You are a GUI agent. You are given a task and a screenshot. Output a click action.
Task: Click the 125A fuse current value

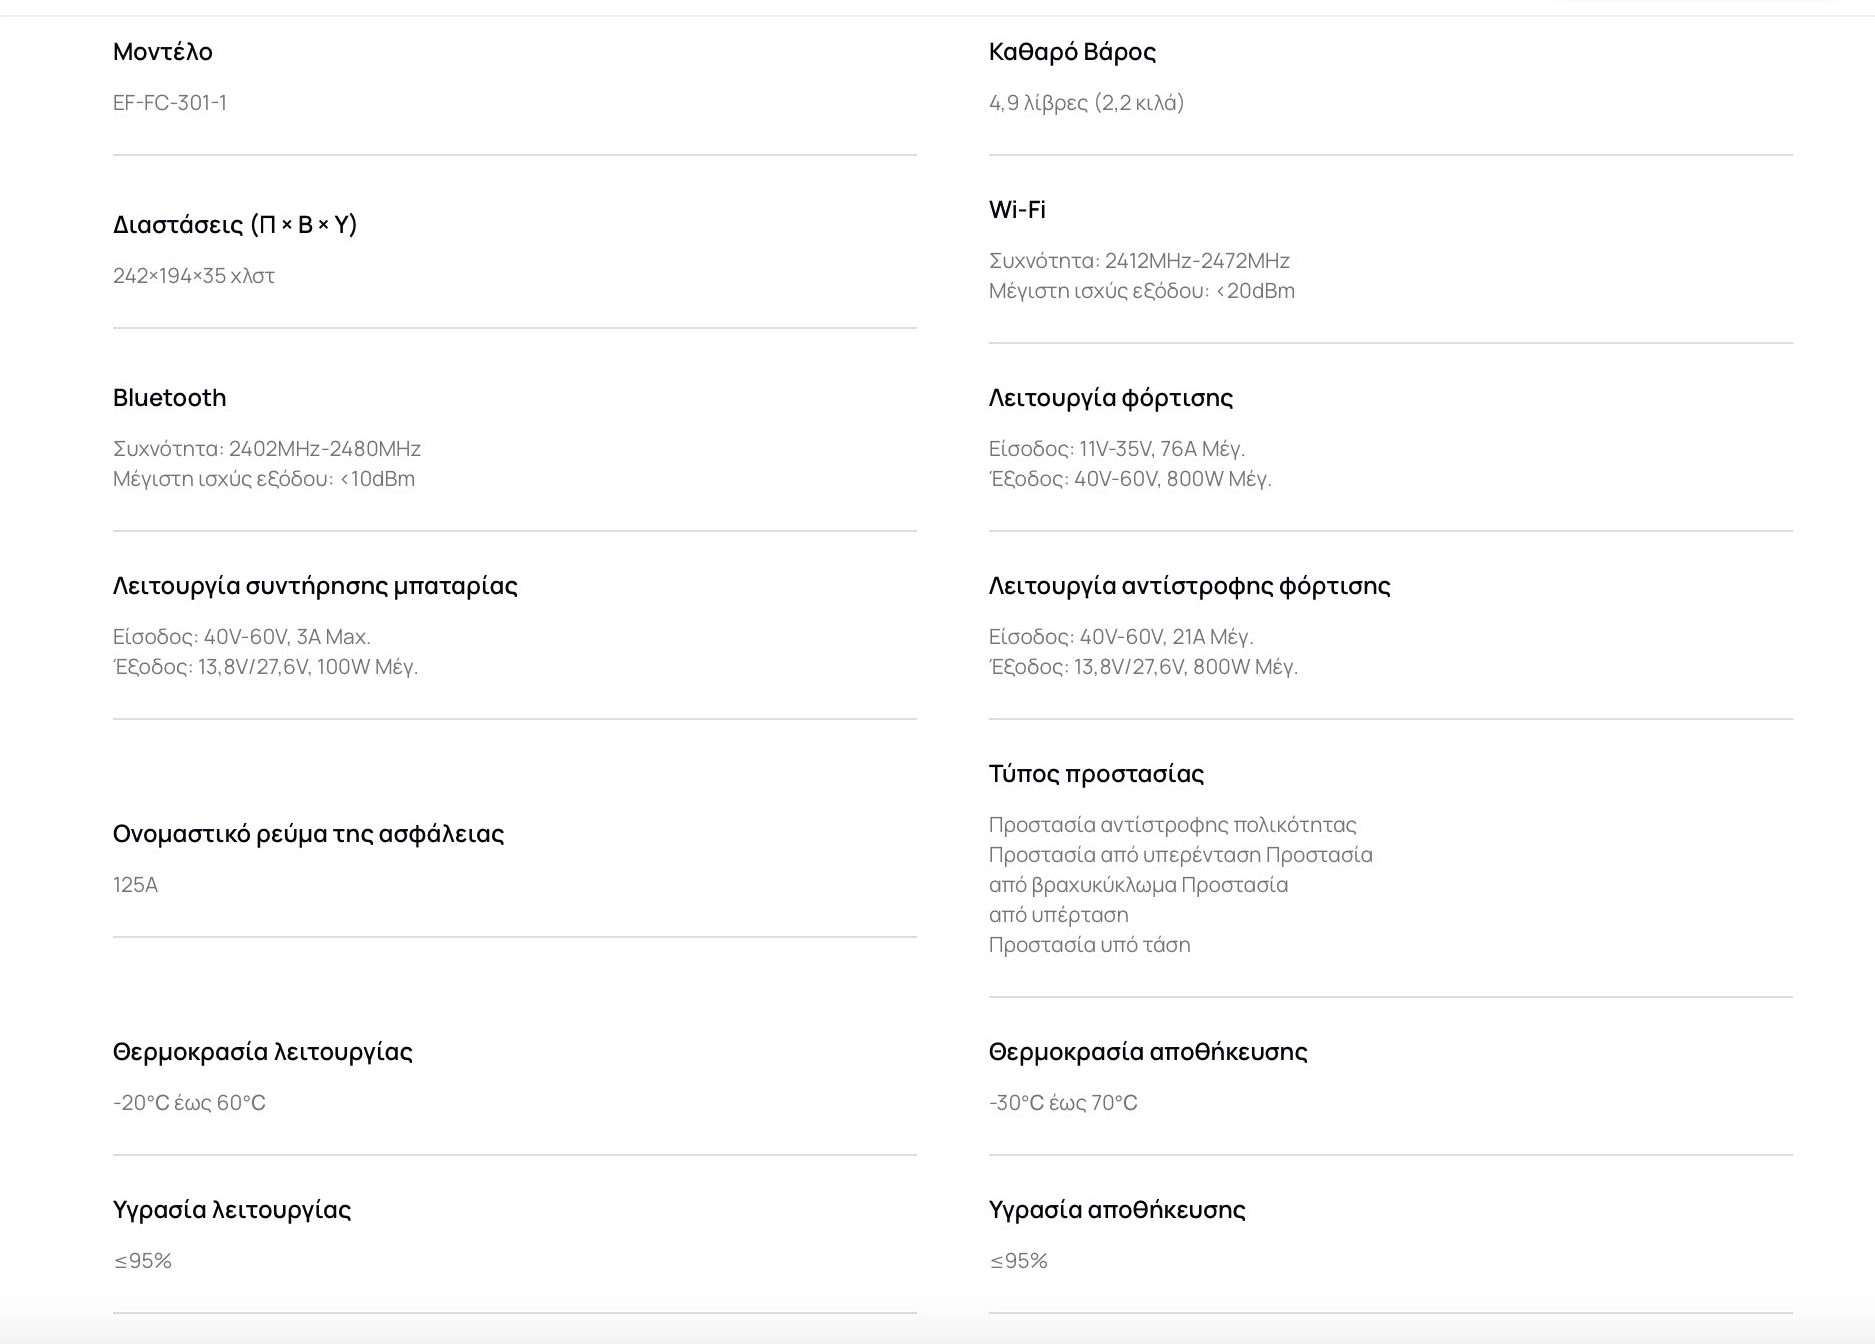135,885
